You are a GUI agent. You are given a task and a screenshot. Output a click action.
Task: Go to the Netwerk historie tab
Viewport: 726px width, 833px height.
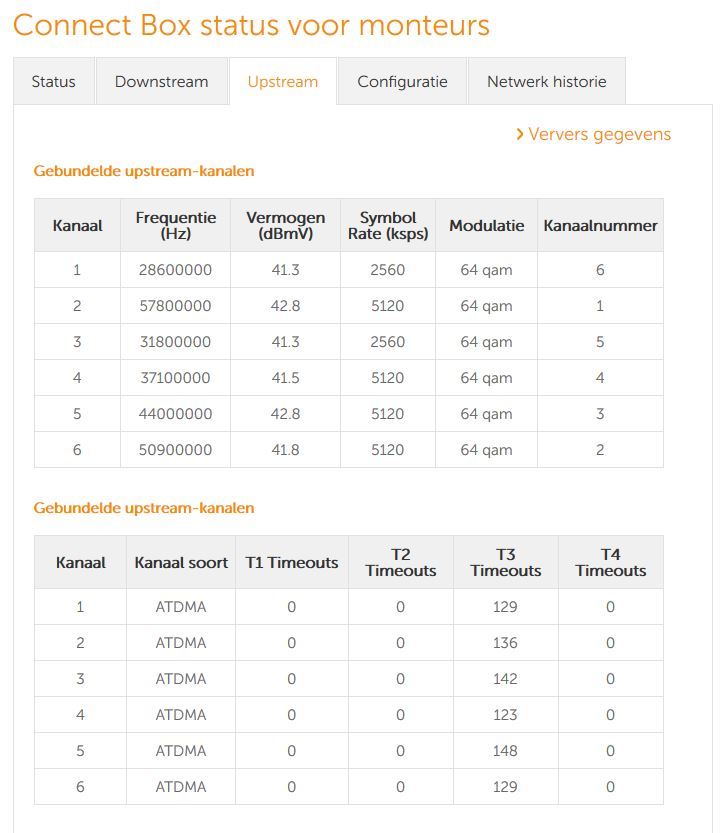pos(546,81)
